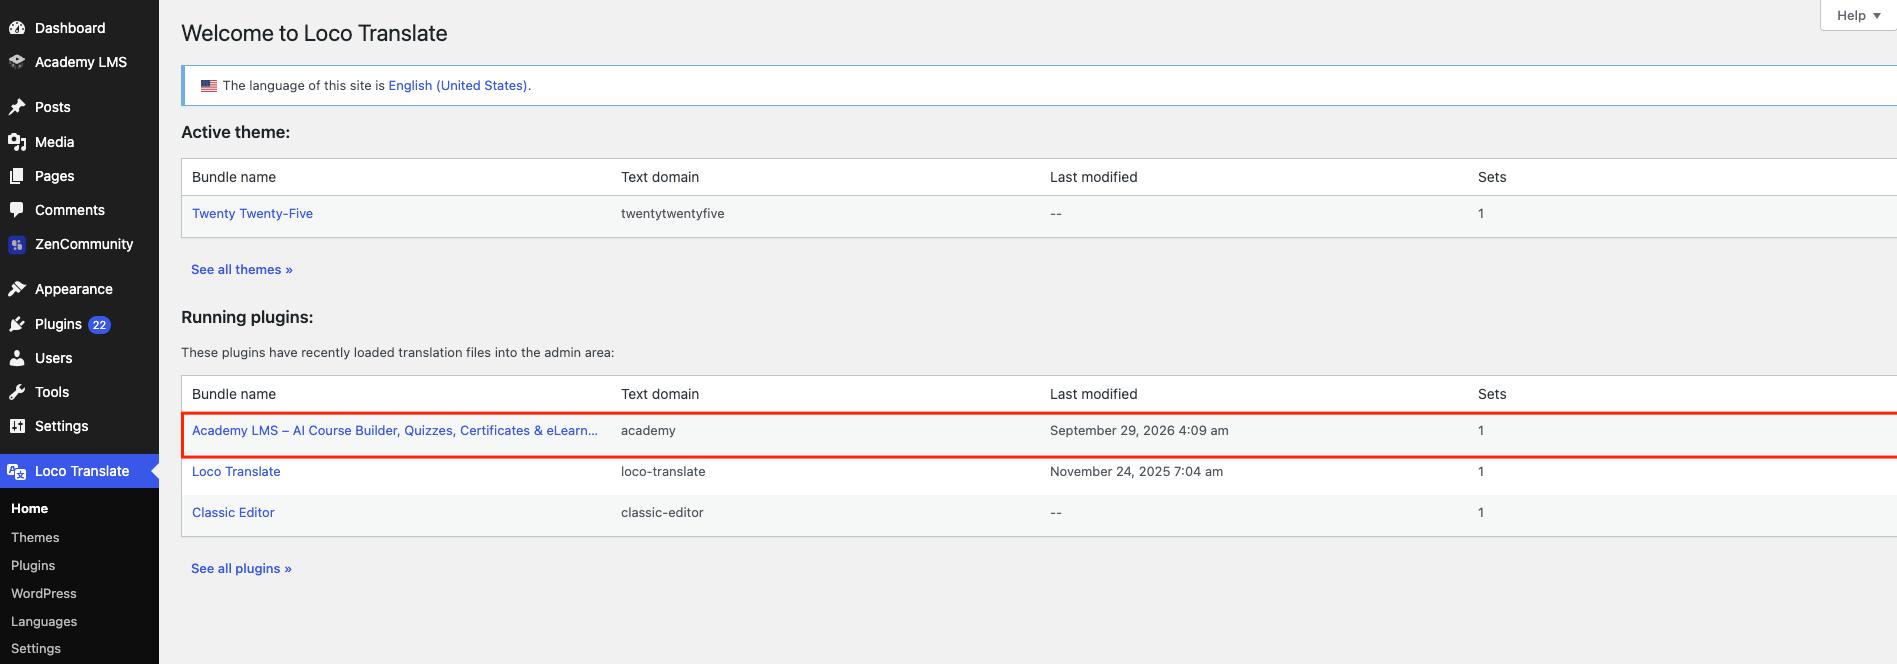
Task: Click the Running plugins: heading
Action: tap(247, 317)
